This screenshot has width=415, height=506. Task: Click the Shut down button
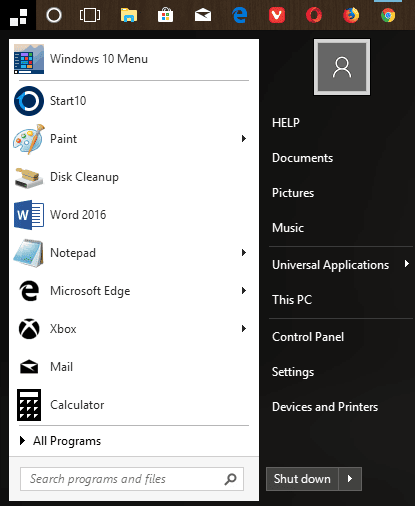coord(302,479)
